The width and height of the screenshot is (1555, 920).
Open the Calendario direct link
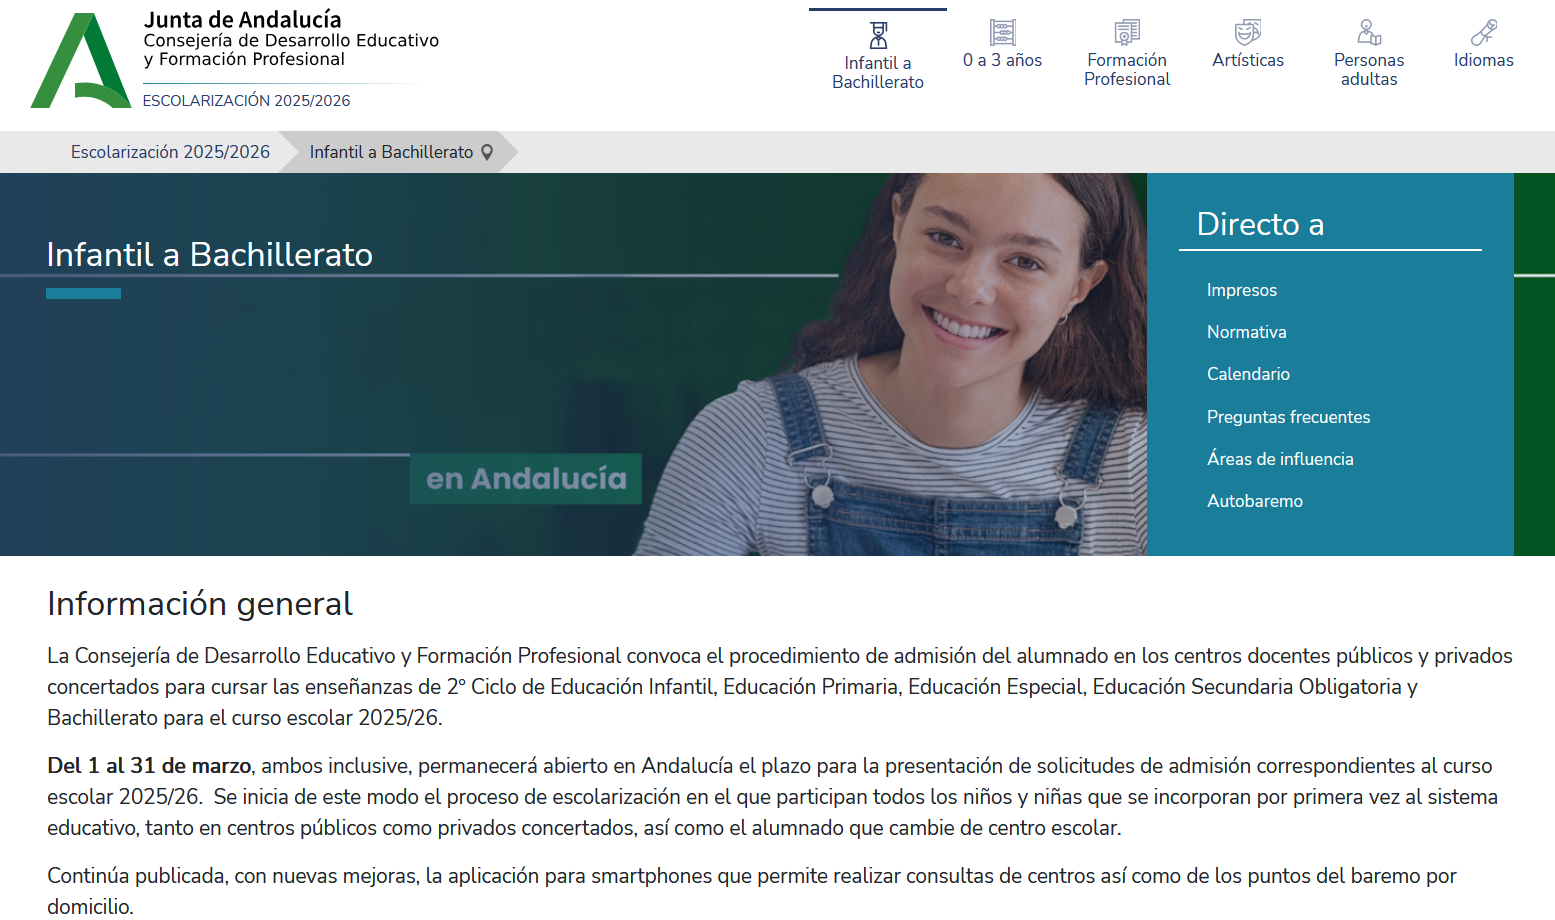pos(1248,374)
